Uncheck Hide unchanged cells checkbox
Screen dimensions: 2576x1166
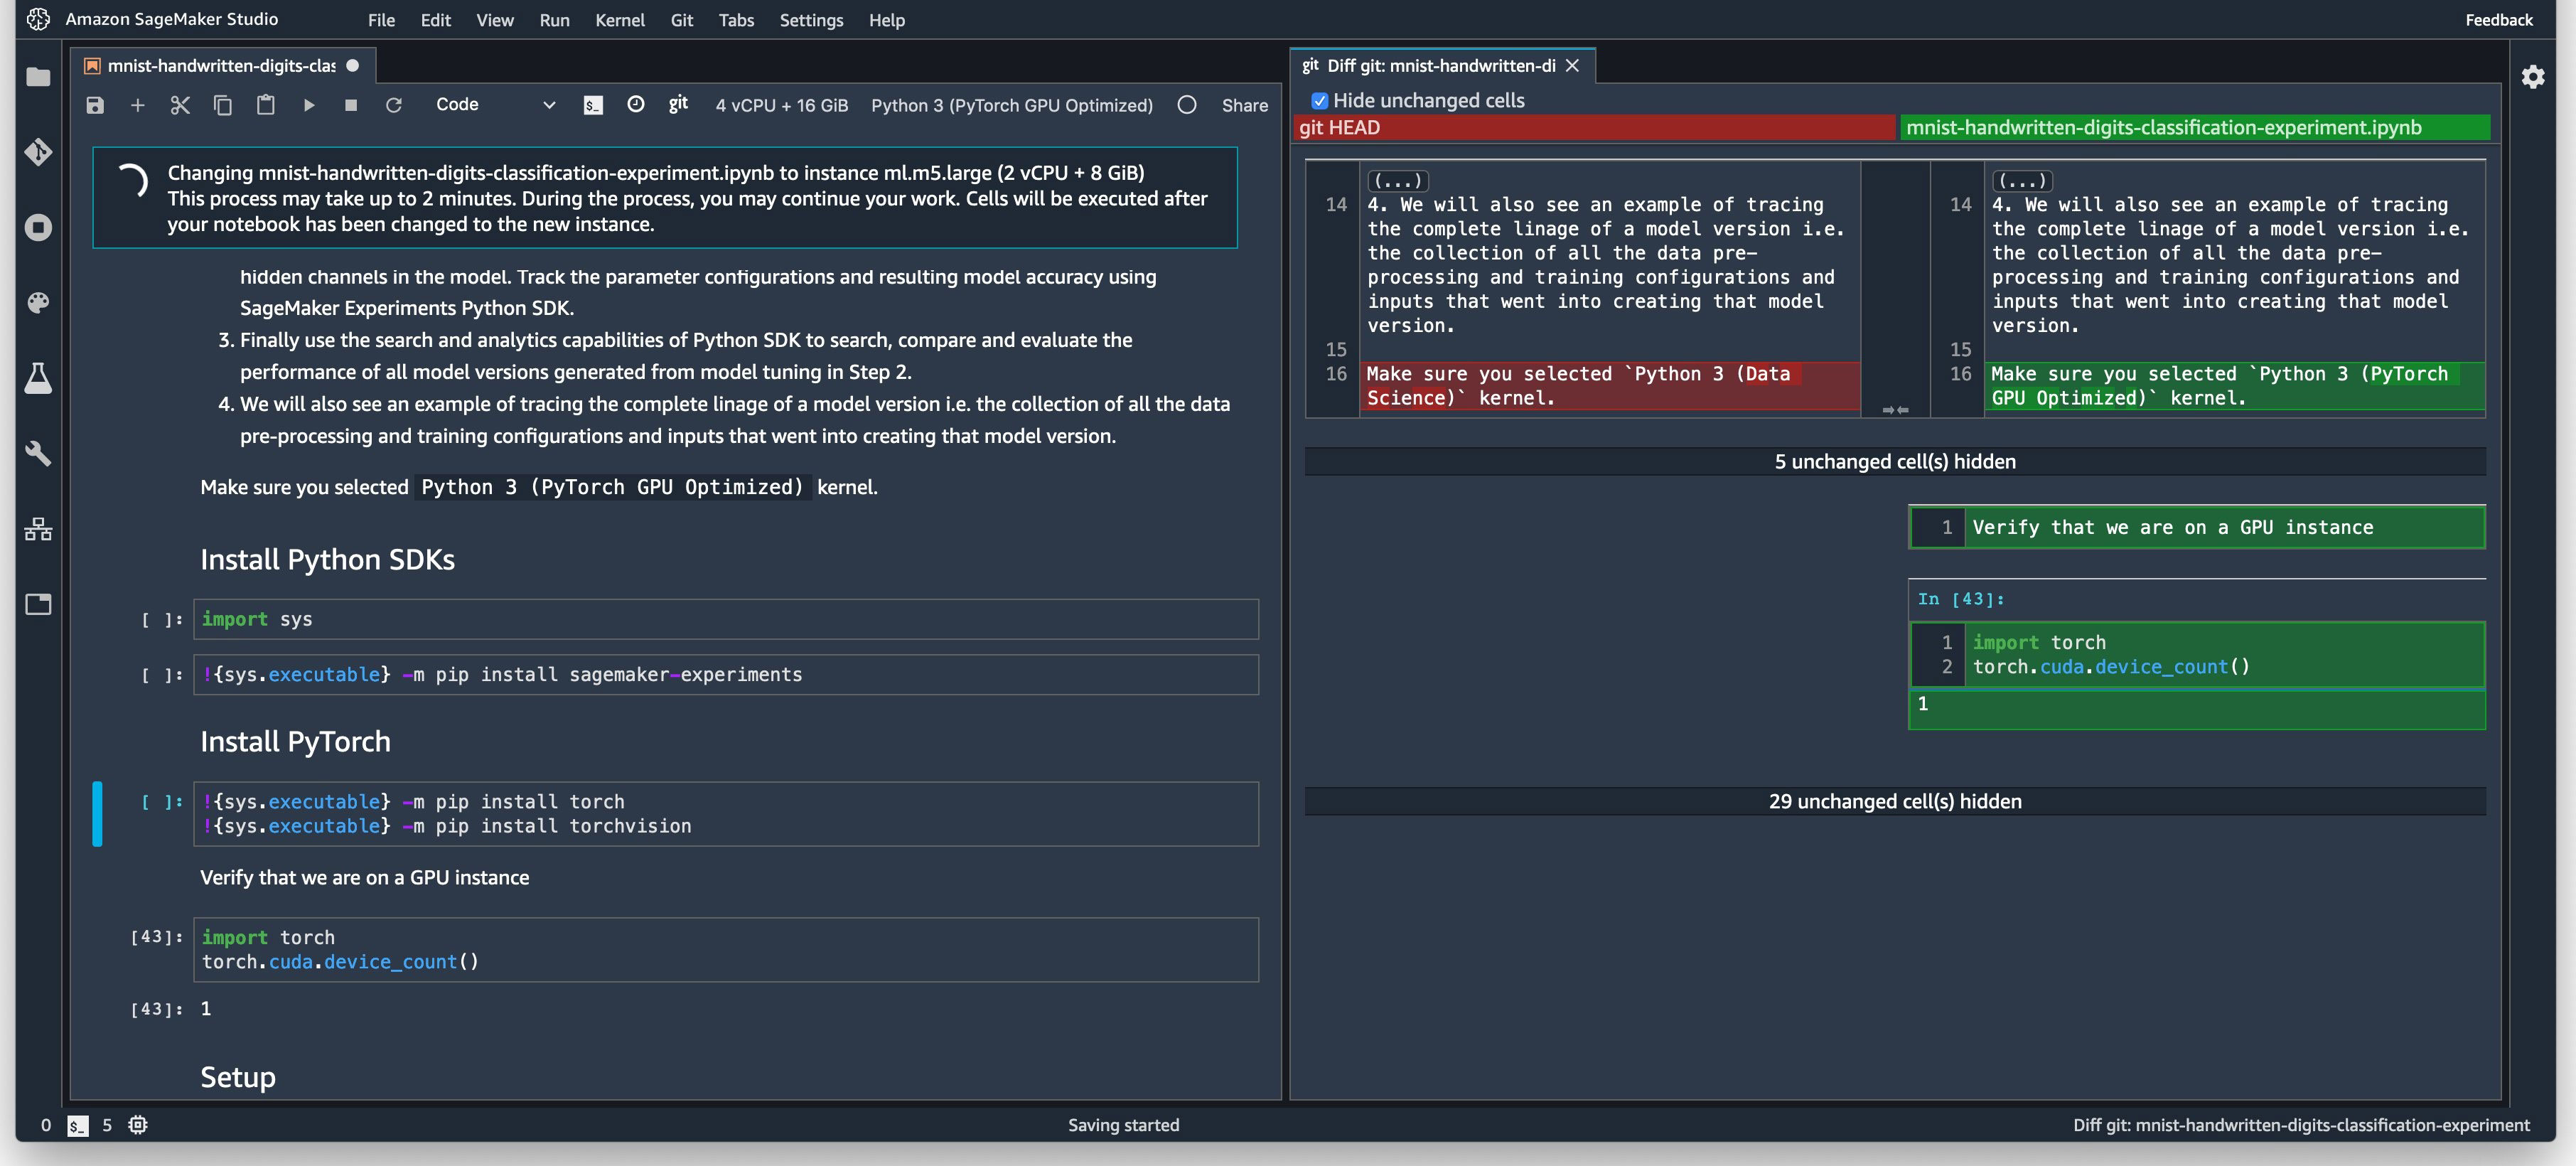(x=1320, y=100)
